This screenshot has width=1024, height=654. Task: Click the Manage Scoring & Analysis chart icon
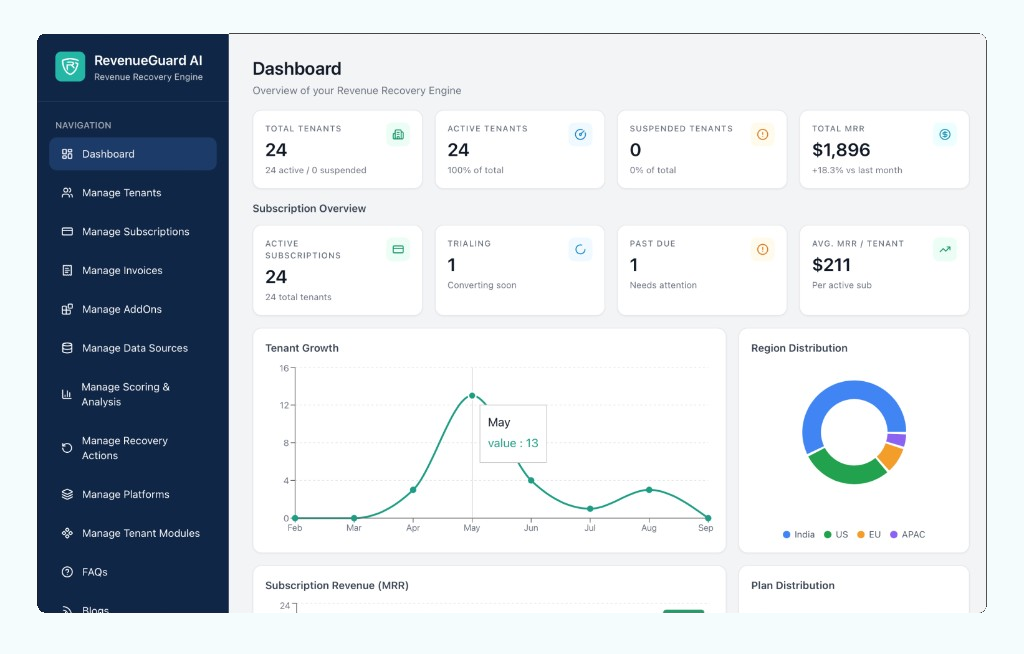click(x=67, y=394)
